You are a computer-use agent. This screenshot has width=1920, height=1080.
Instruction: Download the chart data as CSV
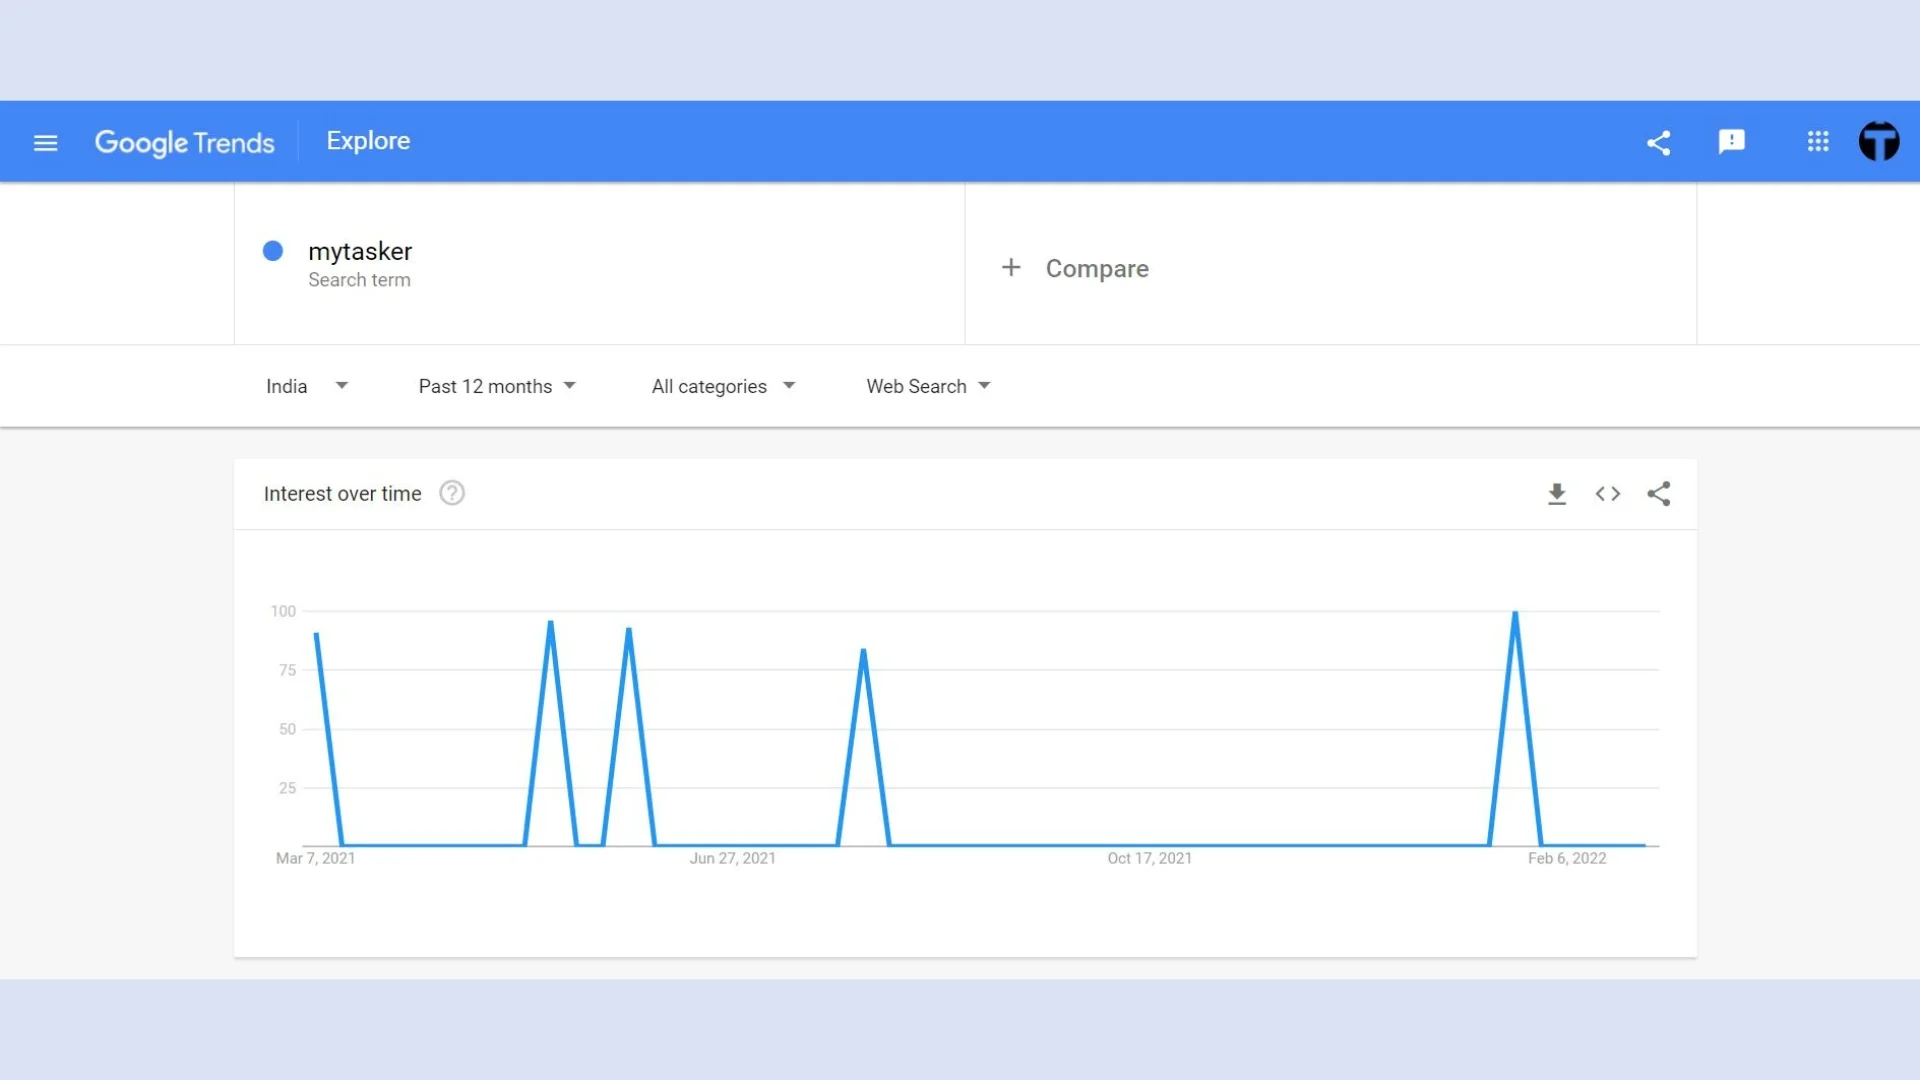pyautogui.click(x=1557, y=494)
